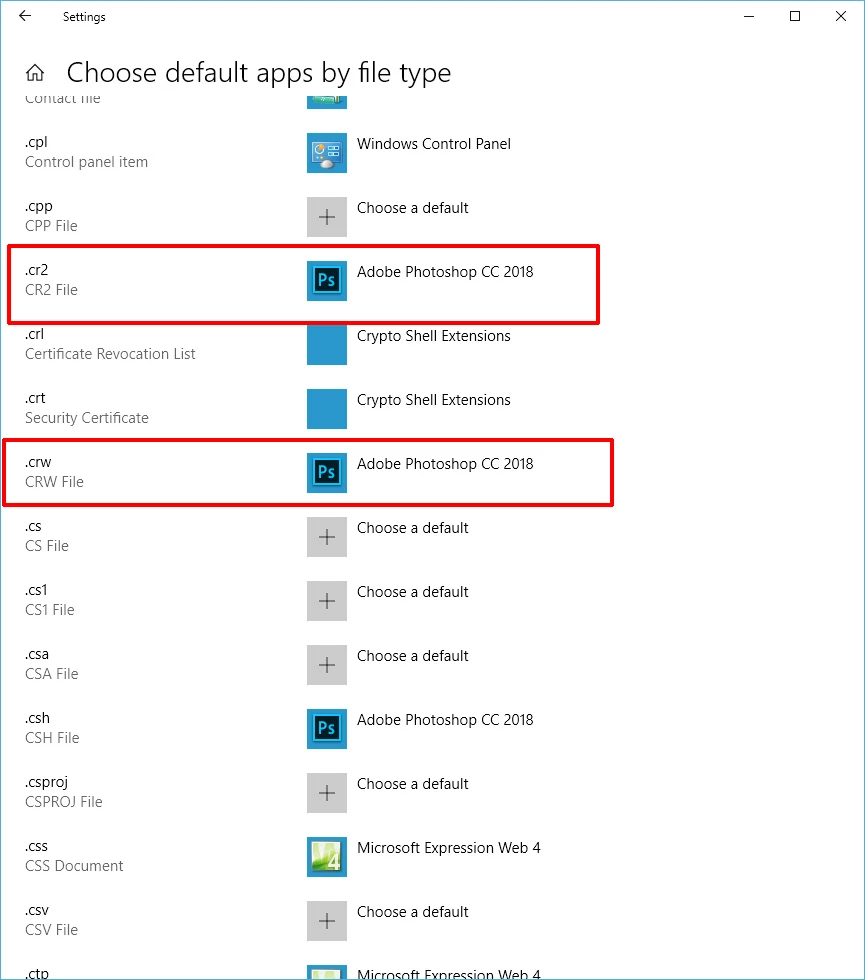
Task: Choose a default app for .csv
Action: [x=412, y=912]
